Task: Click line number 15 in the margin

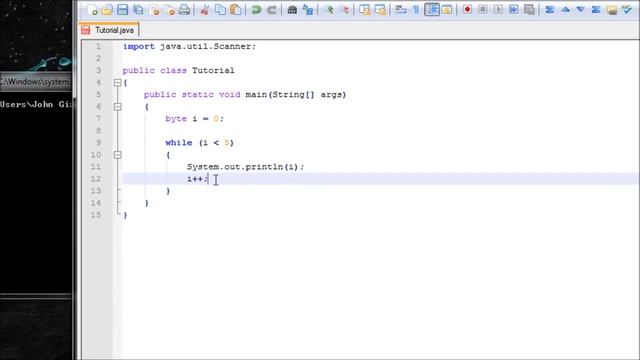Action: (x=96, y=215)
